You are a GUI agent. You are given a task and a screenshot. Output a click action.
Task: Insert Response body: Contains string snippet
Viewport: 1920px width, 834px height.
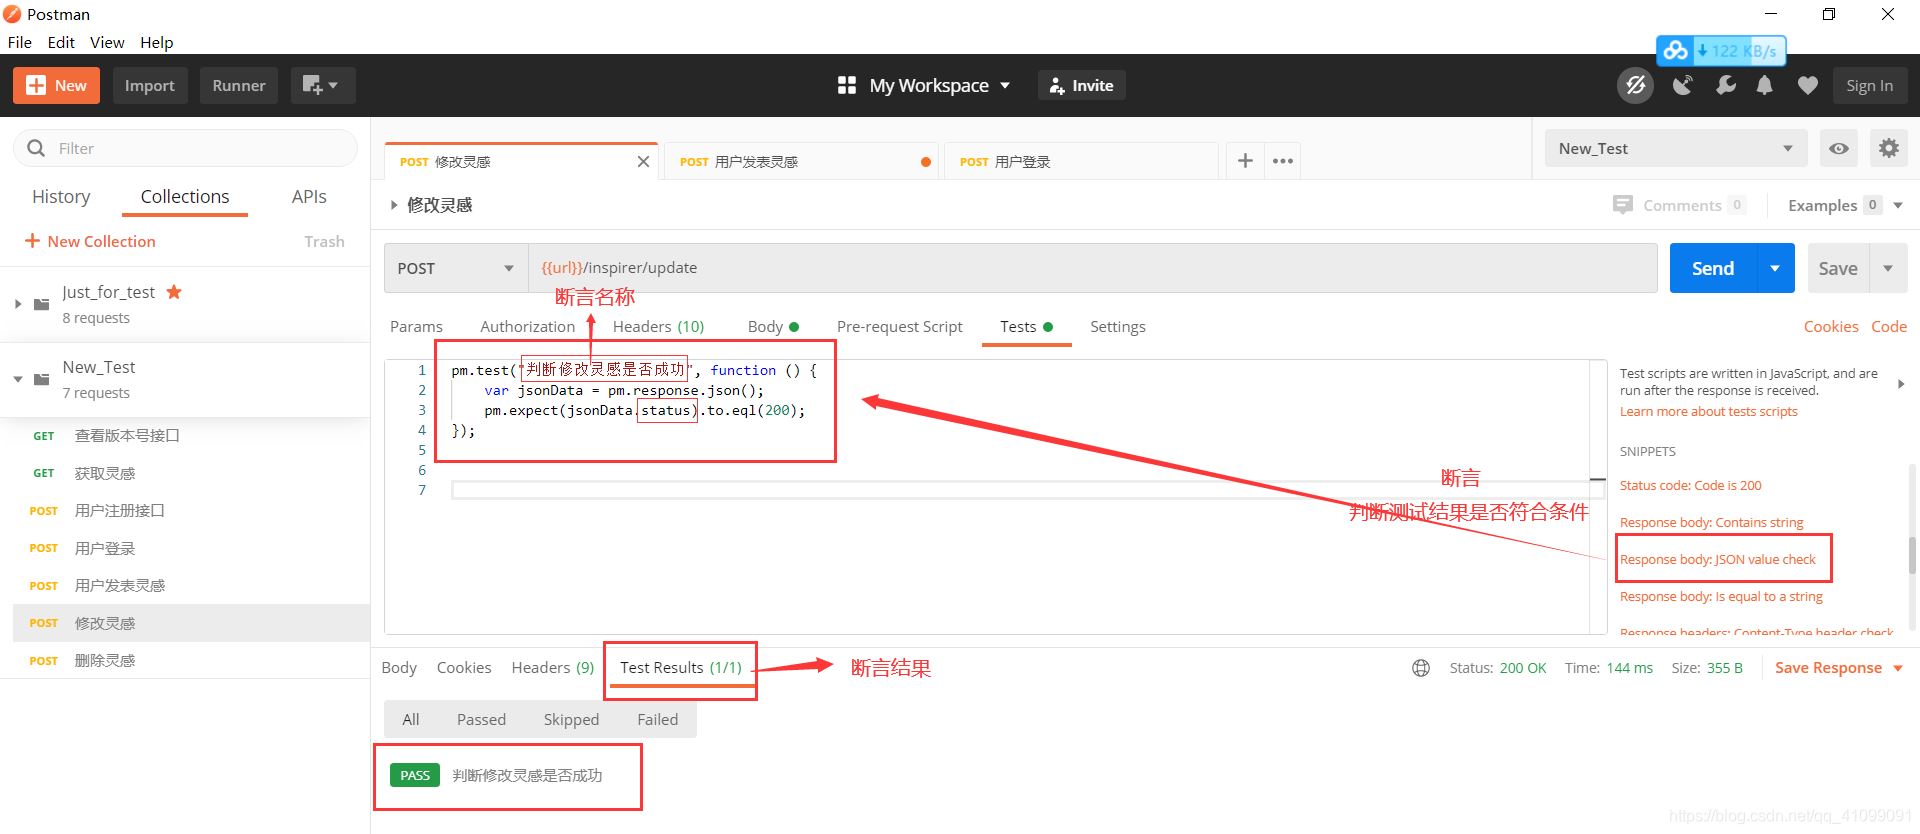[1711, 523]
